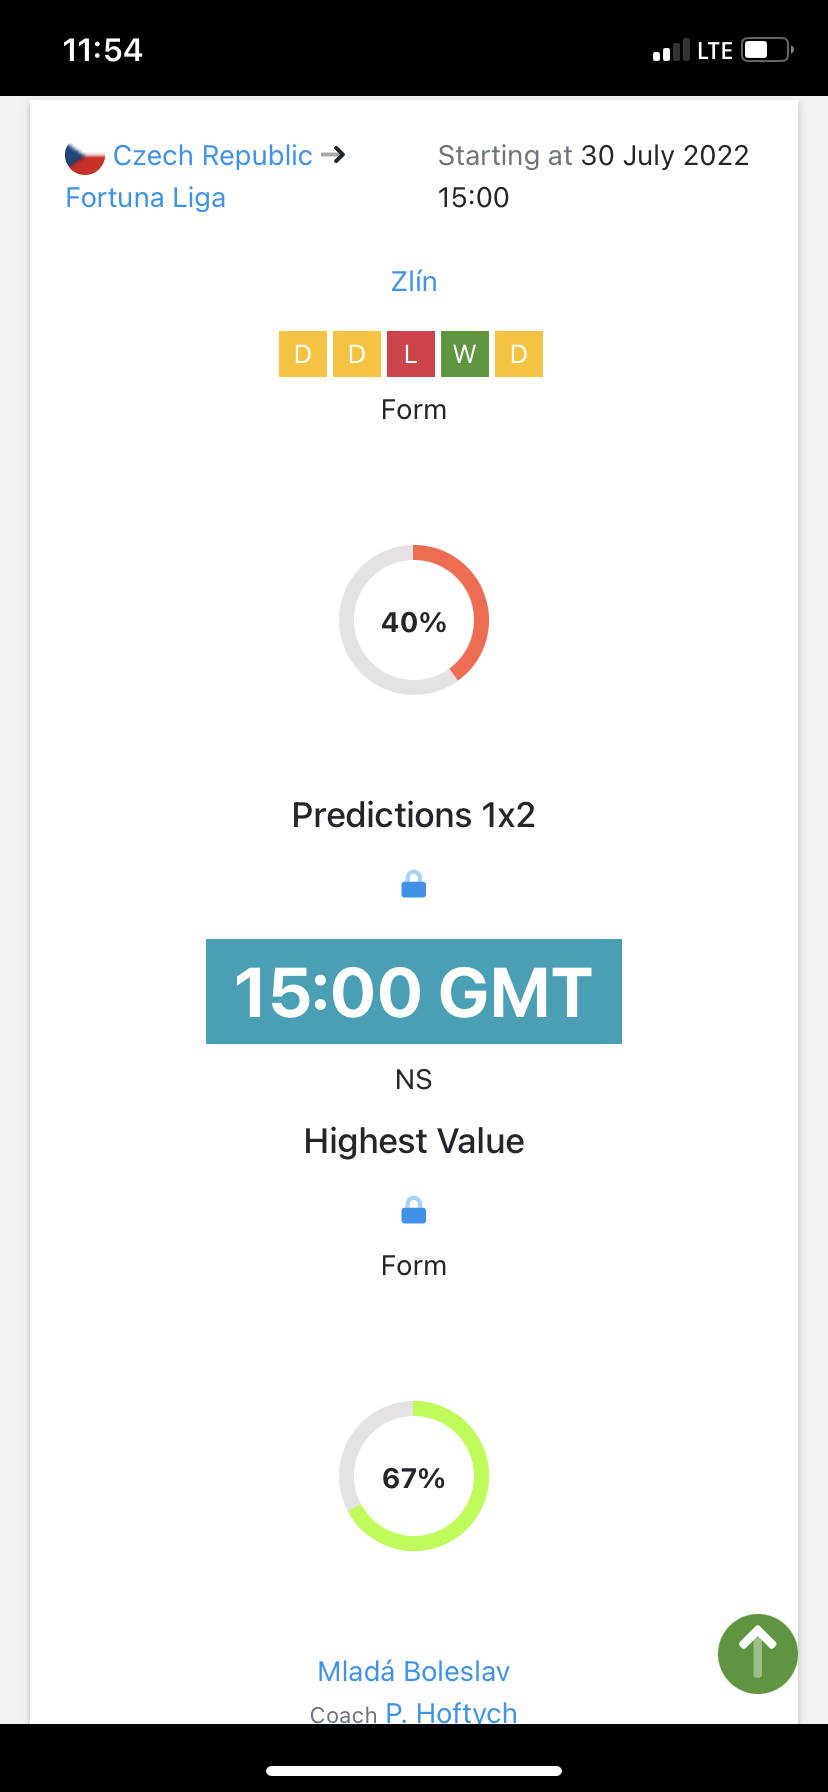Tap the last yellow D form badge
This screenshot has height=1792, width=828.
coord(518,354)
